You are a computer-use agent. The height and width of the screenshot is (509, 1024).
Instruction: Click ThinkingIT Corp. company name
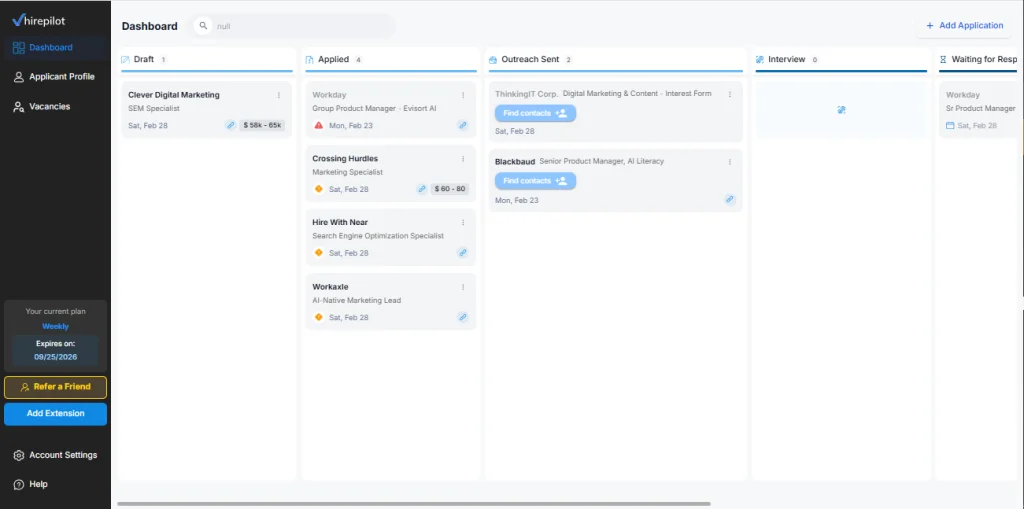pos(526,94)
